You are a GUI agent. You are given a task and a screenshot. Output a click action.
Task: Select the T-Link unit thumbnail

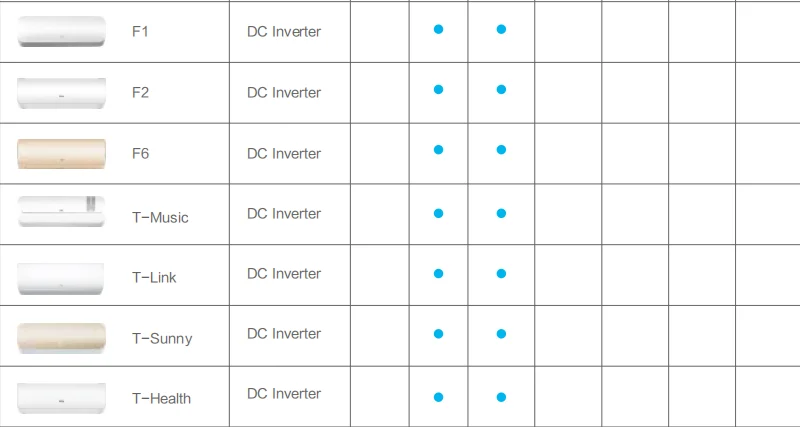tap(61, 277)
